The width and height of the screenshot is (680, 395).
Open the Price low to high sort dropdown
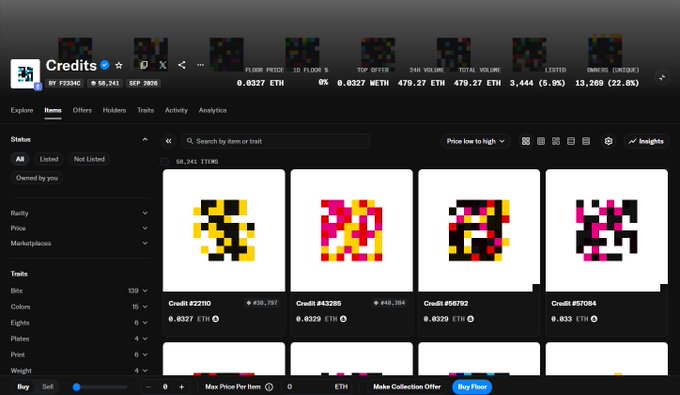tap(475, 141)
